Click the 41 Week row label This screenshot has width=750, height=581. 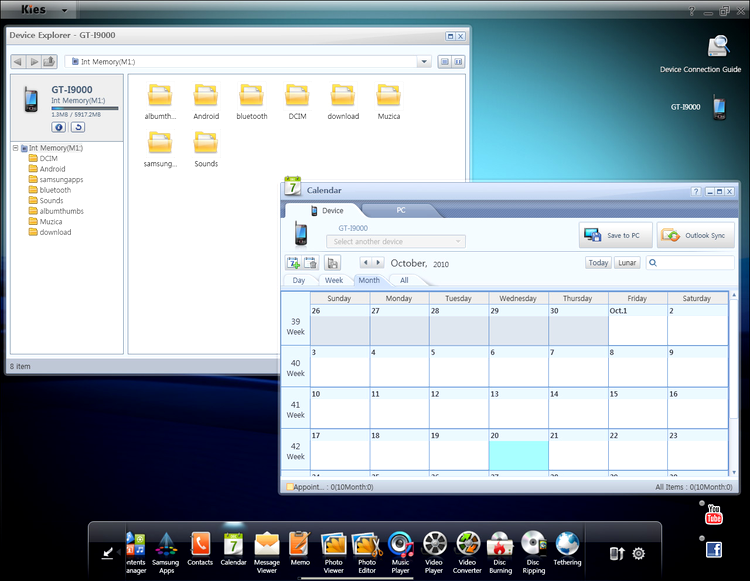[x=296, y=409]
